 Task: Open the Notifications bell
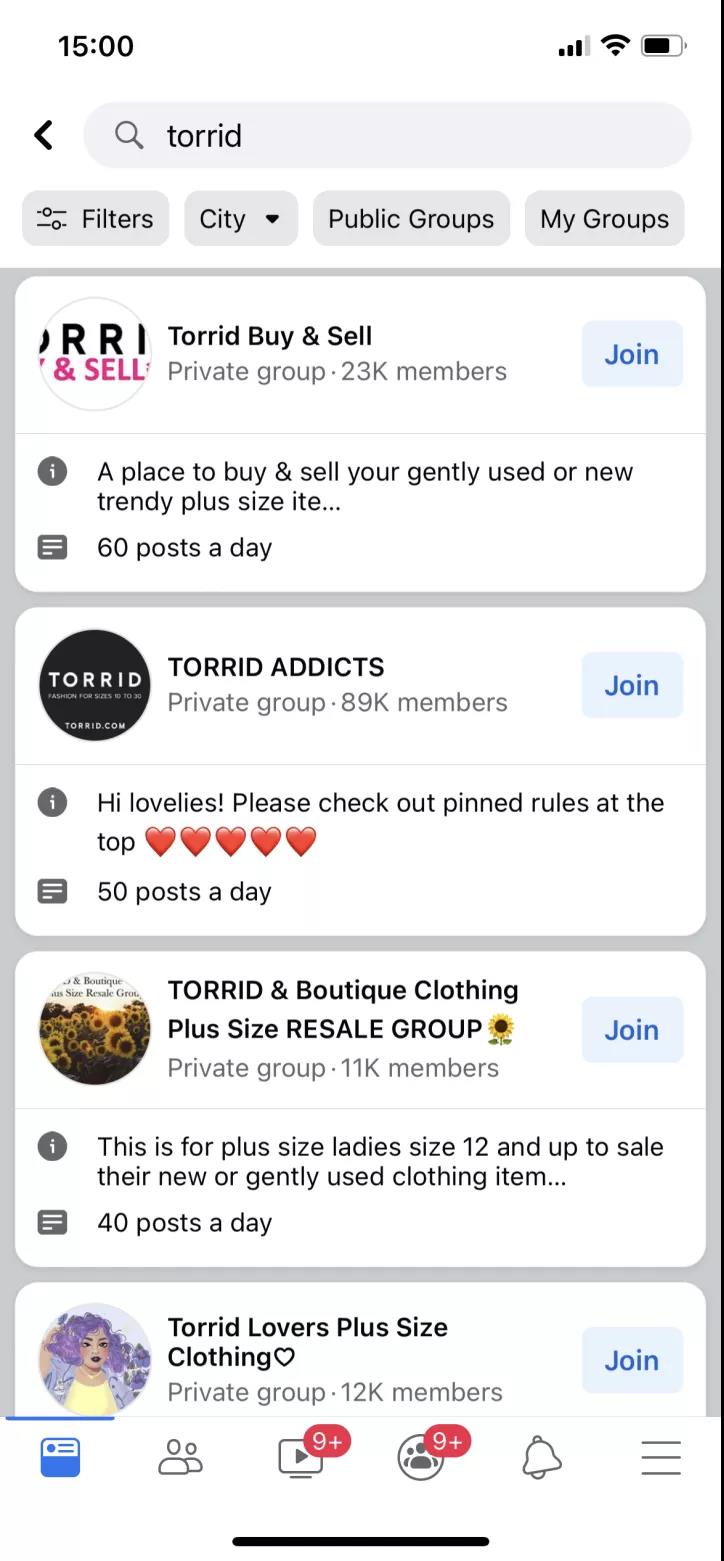point(542,1457)
